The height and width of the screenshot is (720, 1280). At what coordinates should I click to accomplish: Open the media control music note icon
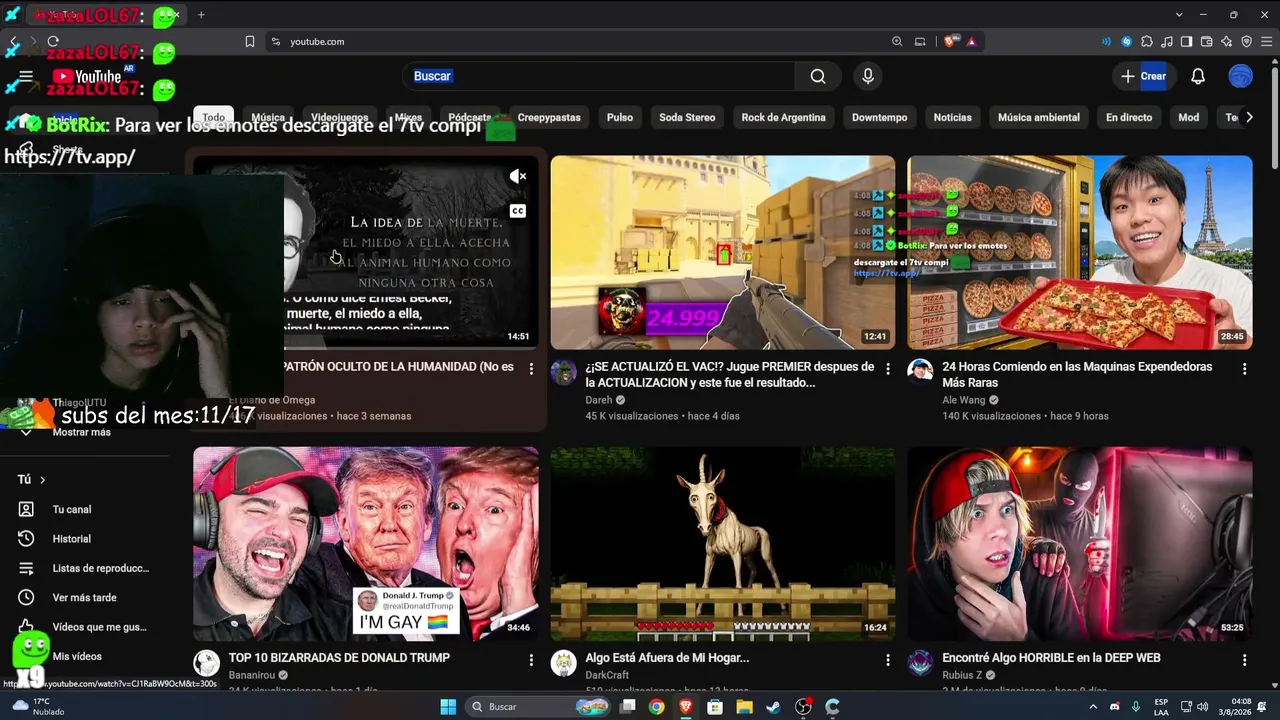coord(1167,41)
